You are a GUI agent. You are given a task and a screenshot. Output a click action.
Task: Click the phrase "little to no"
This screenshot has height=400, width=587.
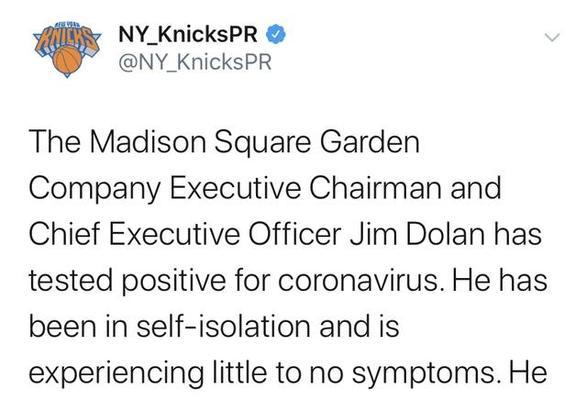(278, 373)
